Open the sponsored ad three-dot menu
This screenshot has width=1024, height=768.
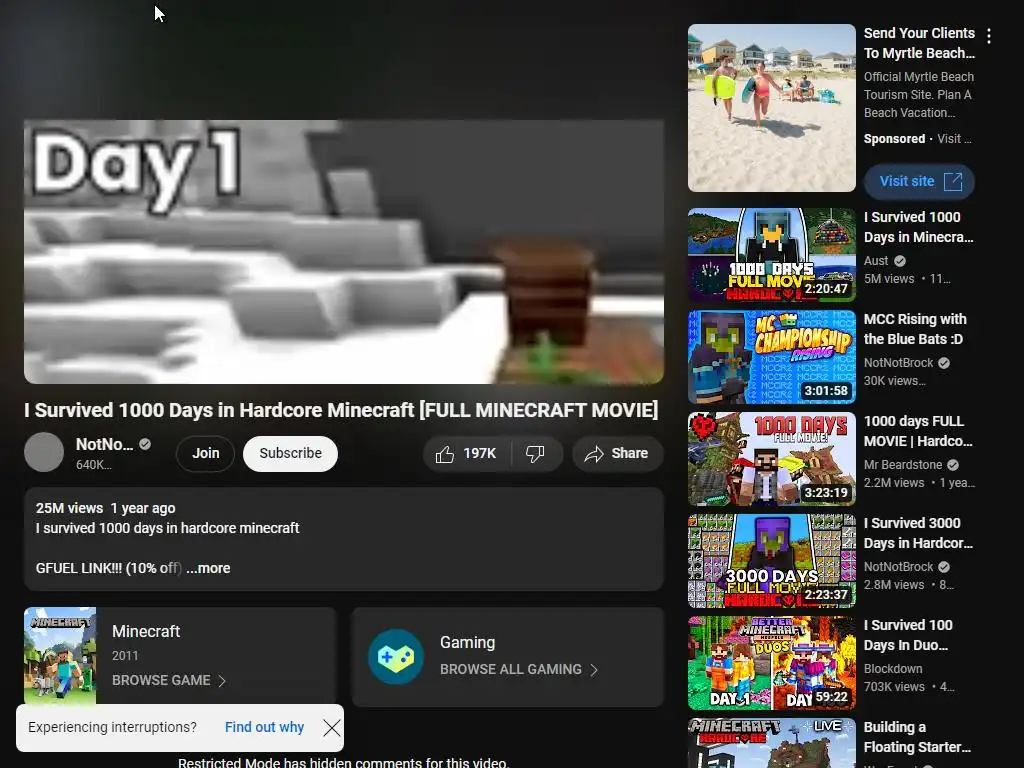point(989,36)
